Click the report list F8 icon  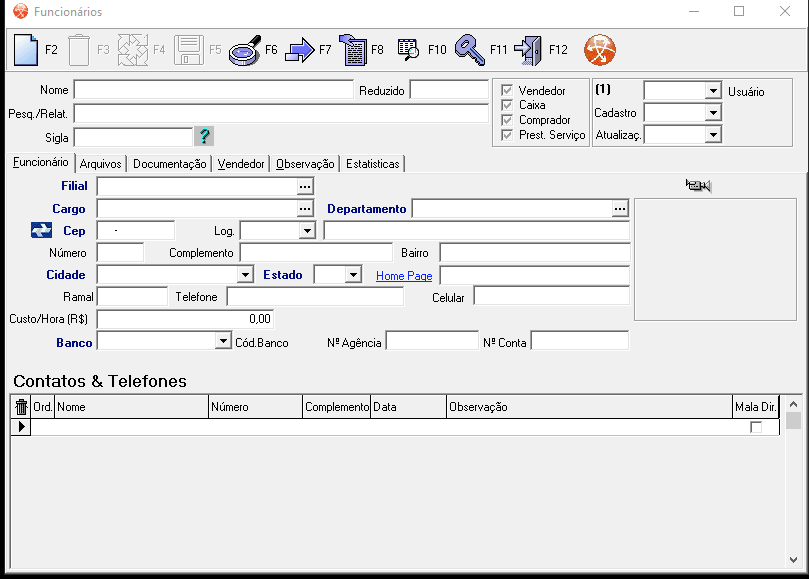(353, 49)
